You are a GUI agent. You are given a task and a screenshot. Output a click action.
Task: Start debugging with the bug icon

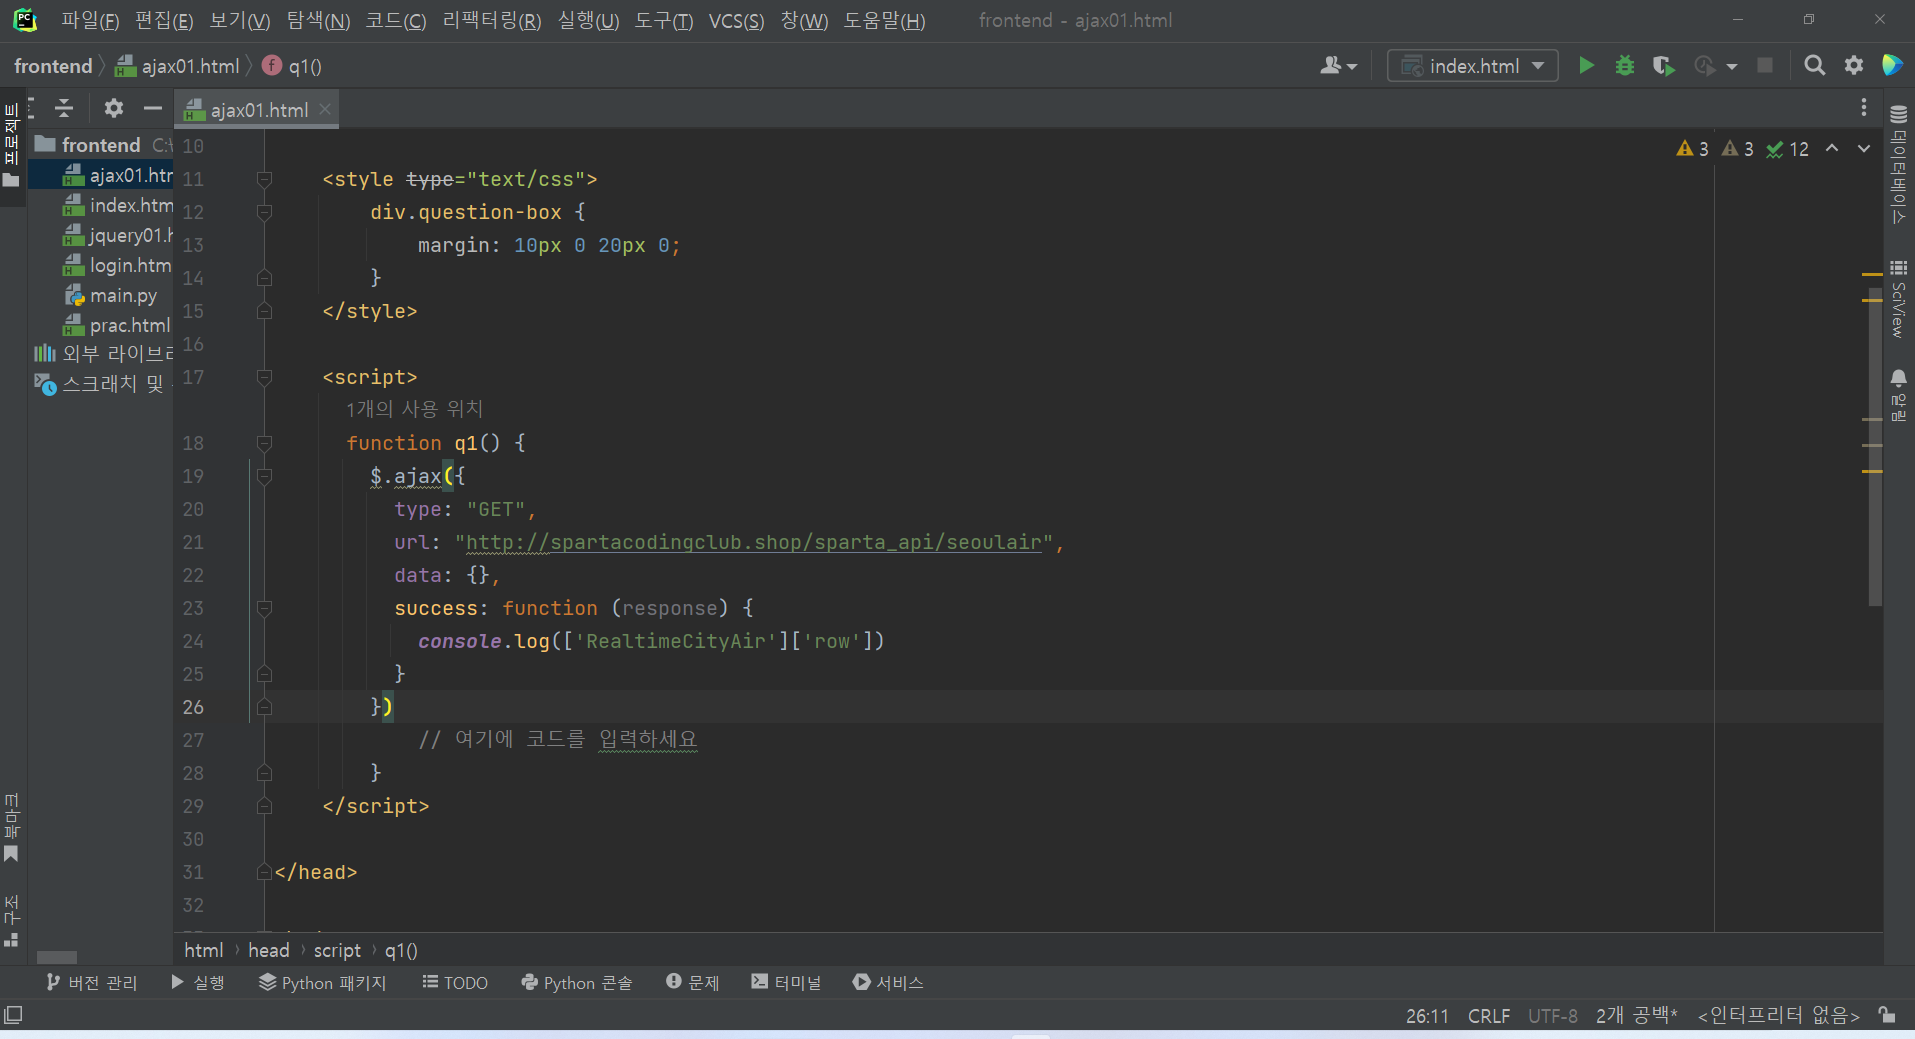coord(1625,66)
